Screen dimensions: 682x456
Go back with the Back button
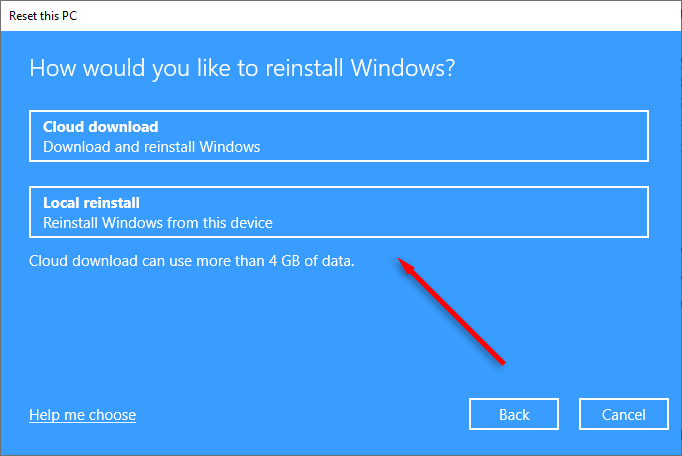point(514,415)
